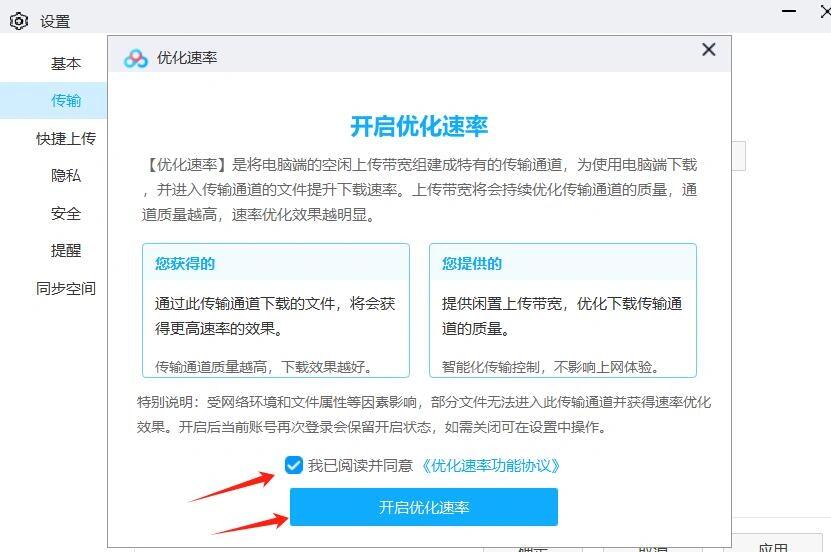Close the 优化速率 dialog
This screenshot has width=831, height=552.
pos(709,50)
